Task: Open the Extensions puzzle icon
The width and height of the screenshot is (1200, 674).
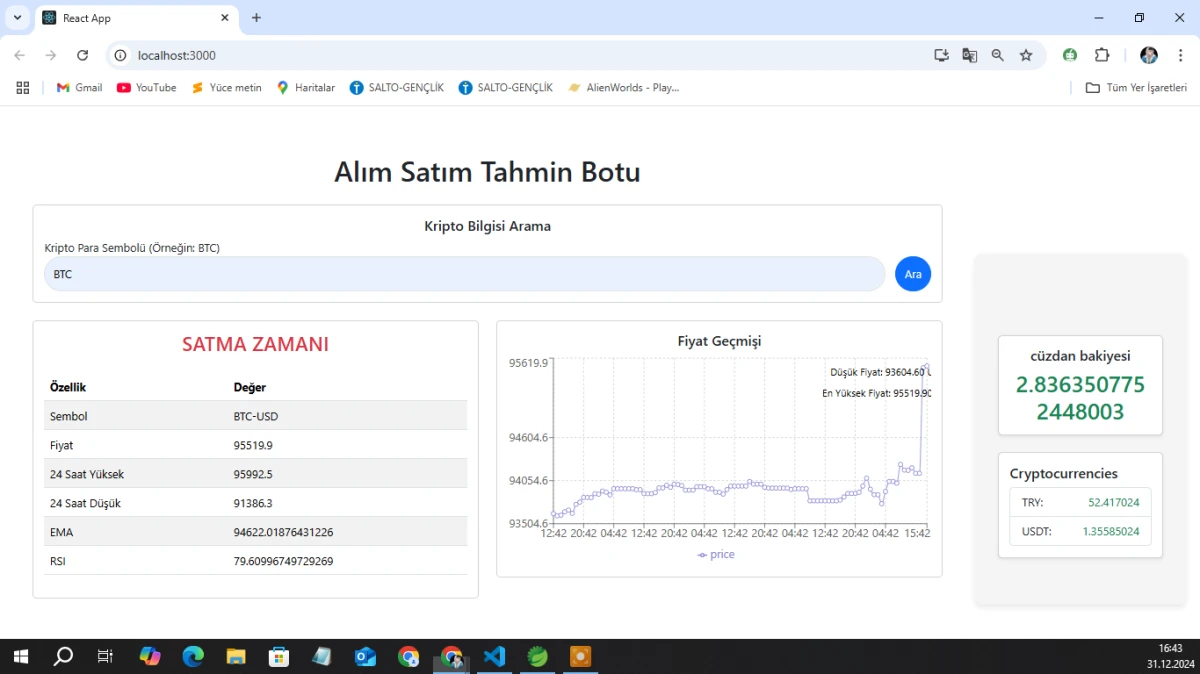Action: pyautogui.click(x=1102, y=55)
